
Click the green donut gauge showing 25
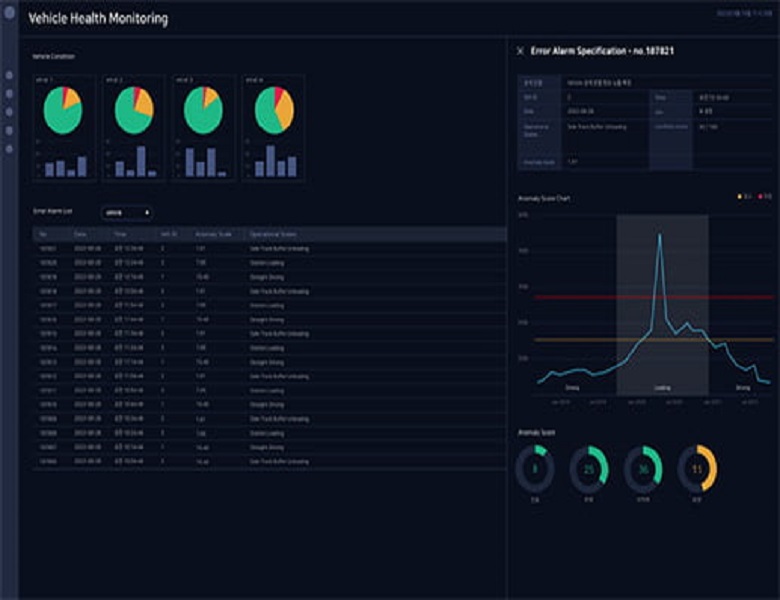[x=589, y=469]
